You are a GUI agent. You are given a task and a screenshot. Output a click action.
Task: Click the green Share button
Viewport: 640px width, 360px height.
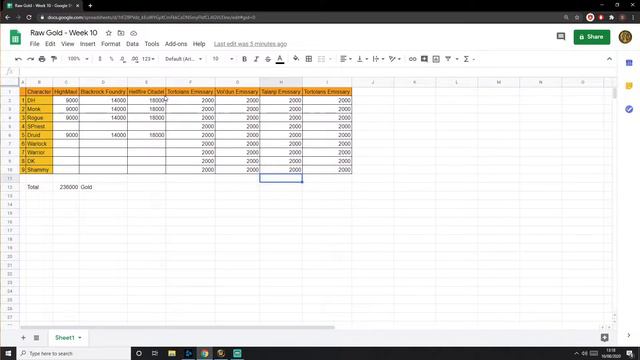point(592,37)
